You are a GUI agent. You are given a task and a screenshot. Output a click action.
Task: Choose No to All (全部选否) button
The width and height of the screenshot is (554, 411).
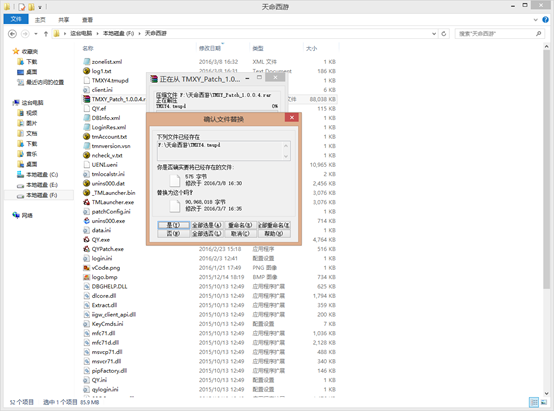coord(207,234)
